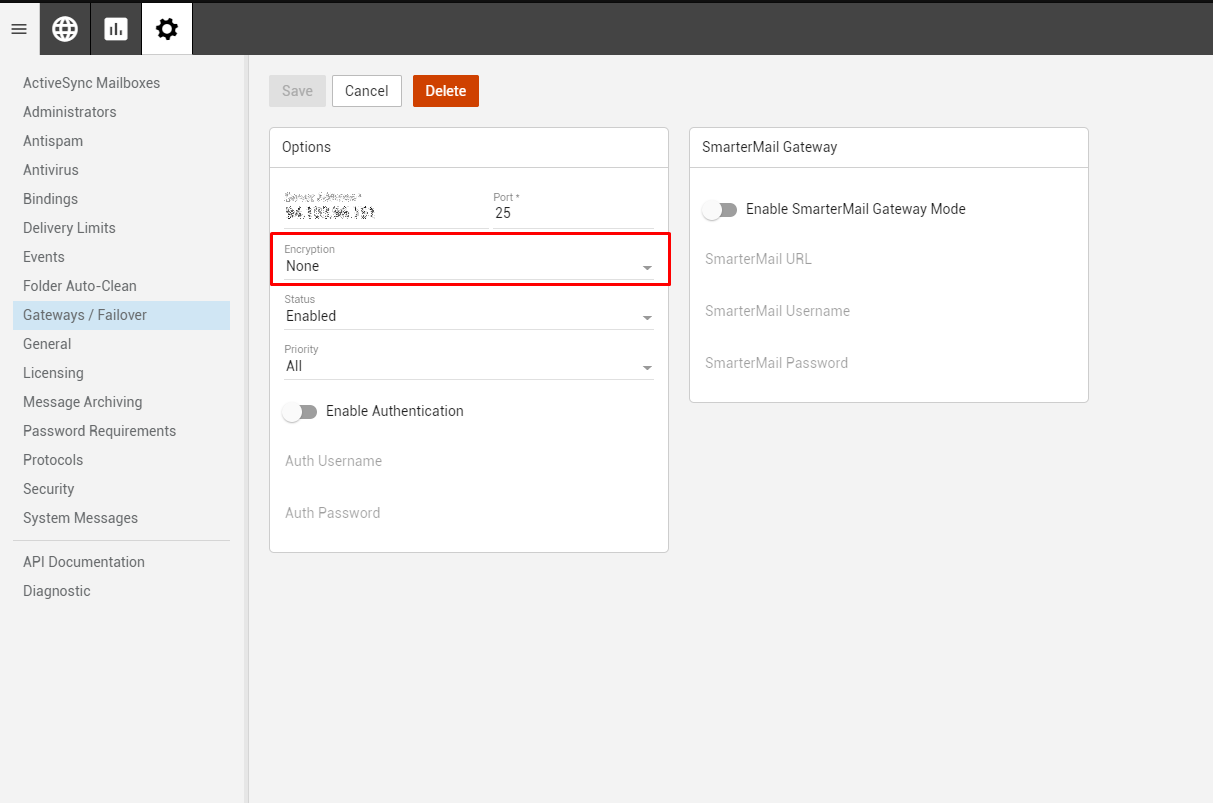Select Message Archiving in sidebar

(82, 402)
